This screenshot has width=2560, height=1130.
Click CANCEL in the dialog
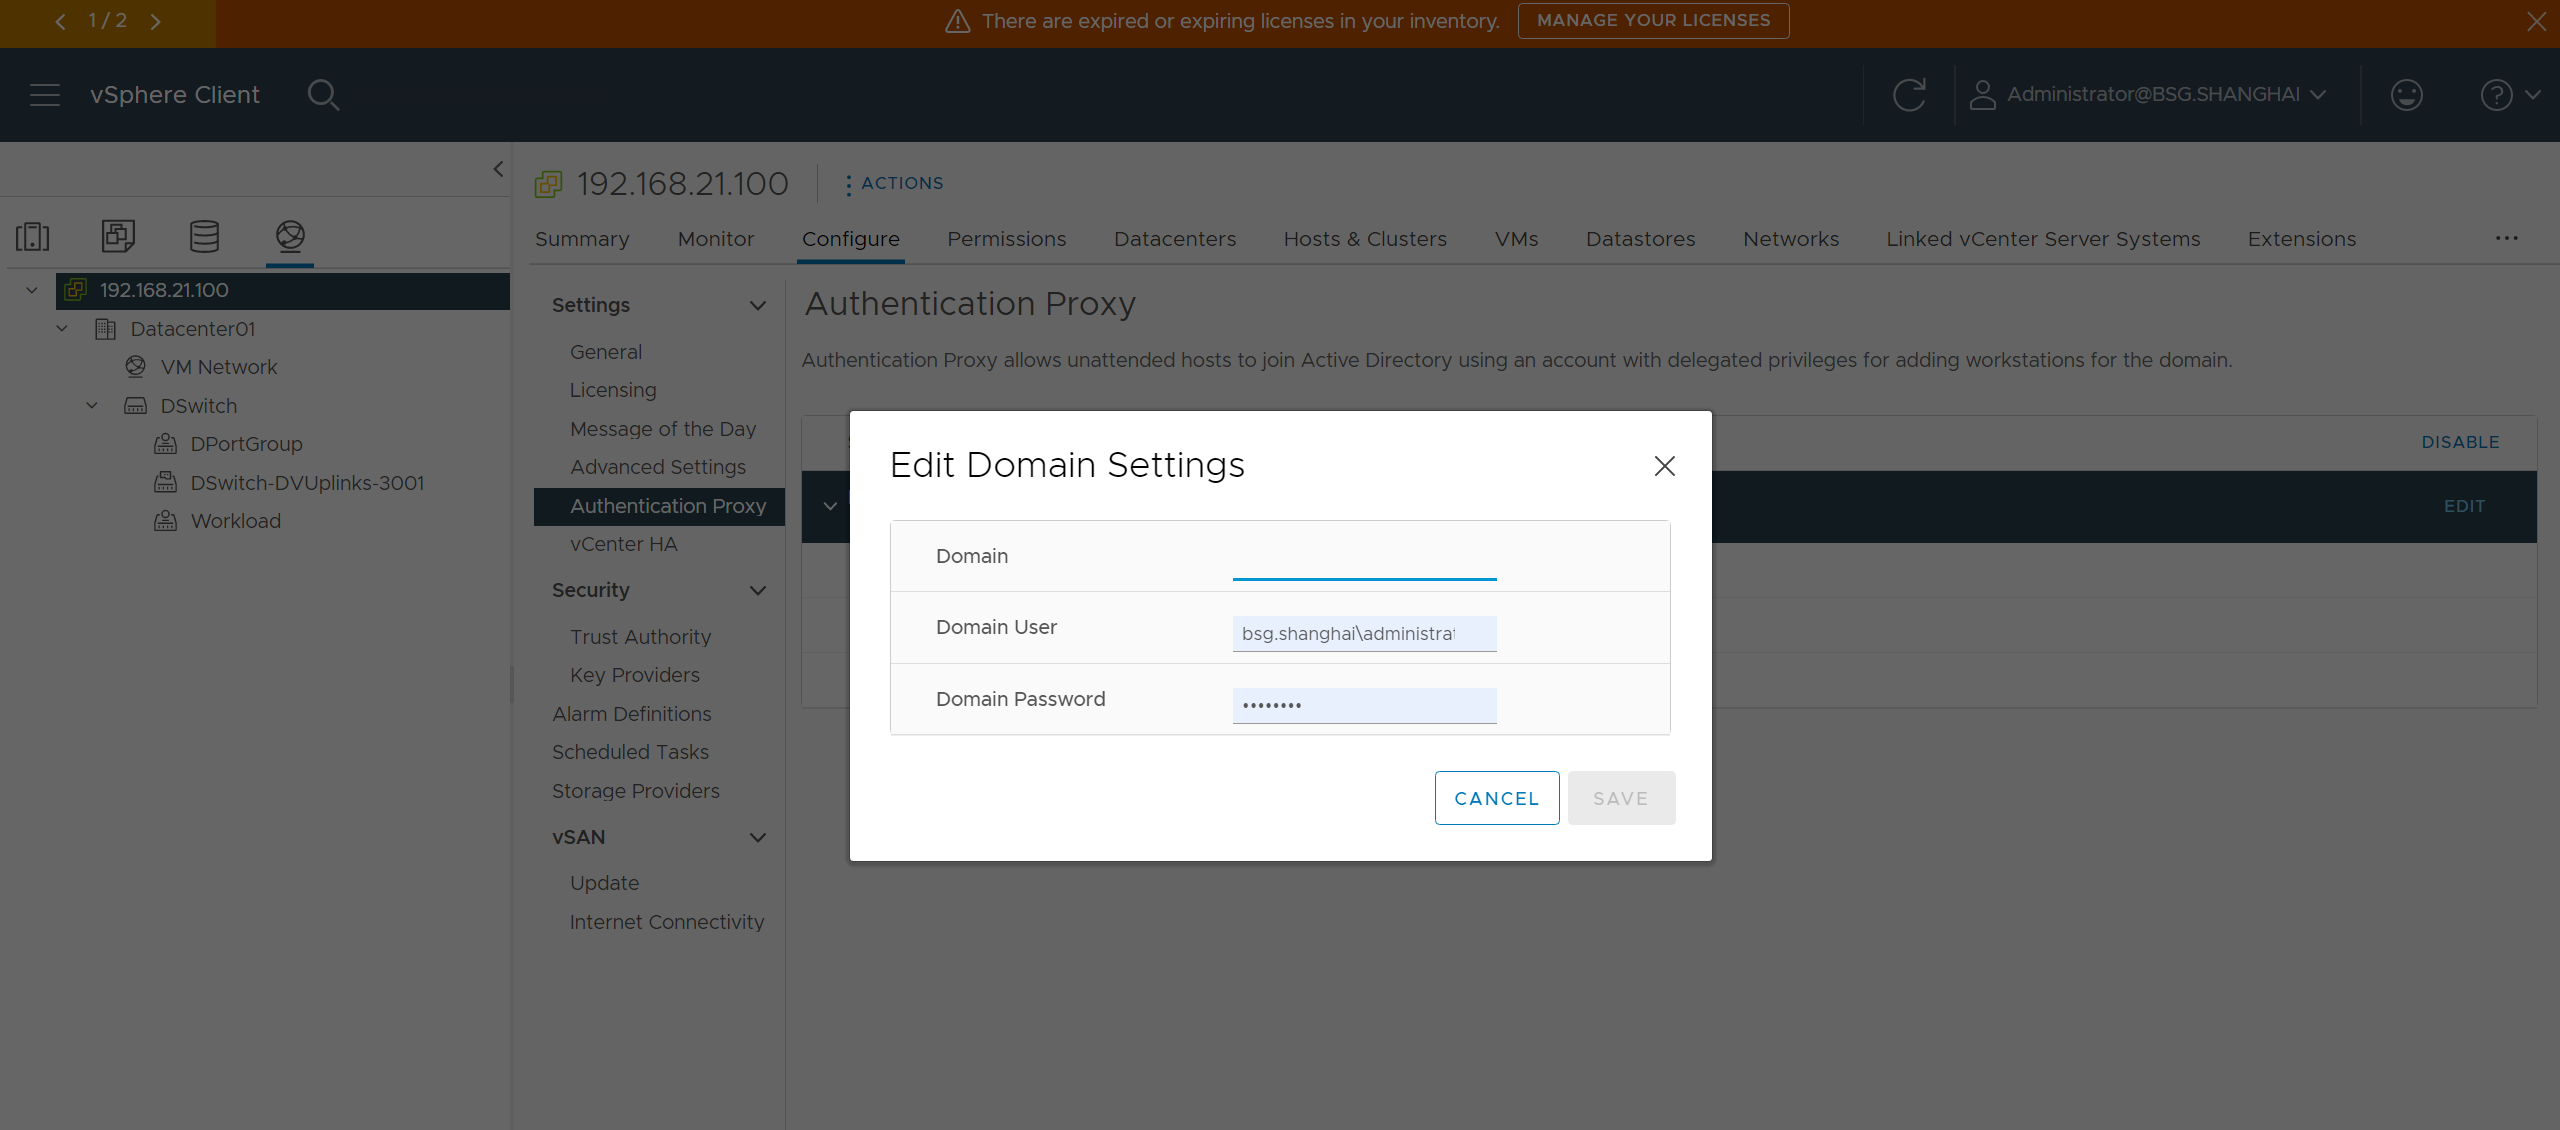tap(1496, 798)
